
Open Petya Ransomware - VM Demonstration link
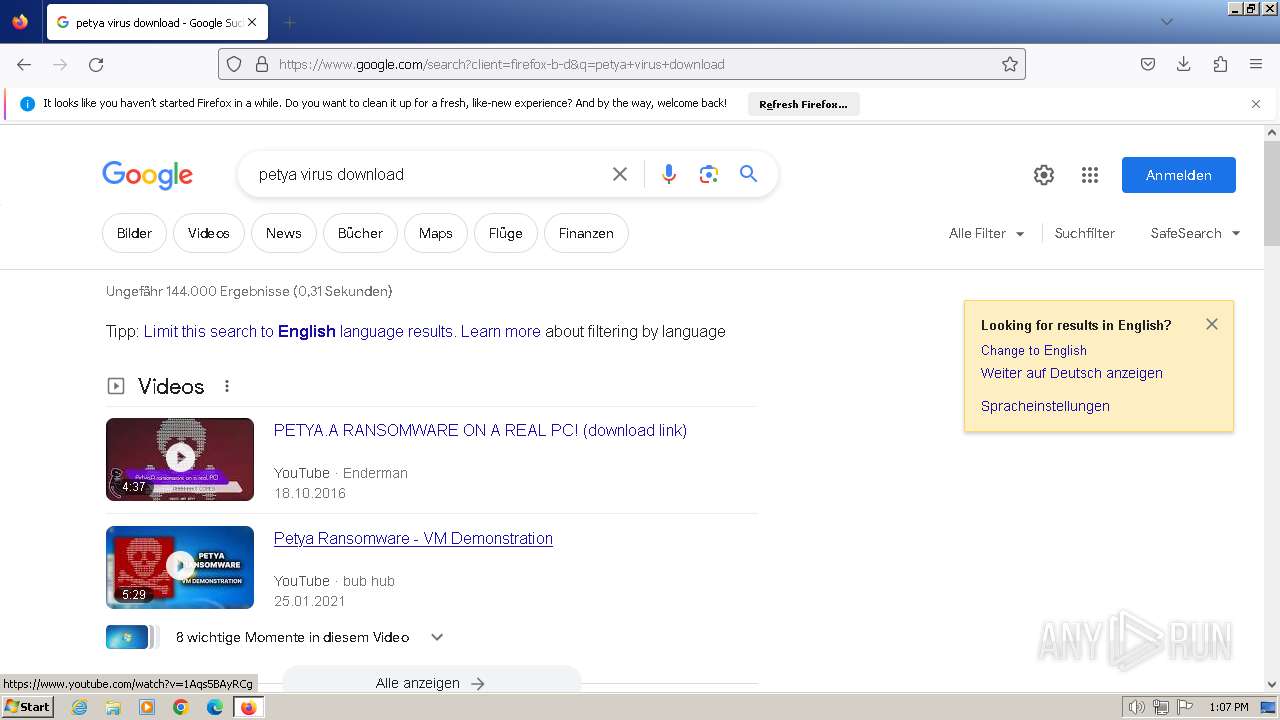point(413,538)
